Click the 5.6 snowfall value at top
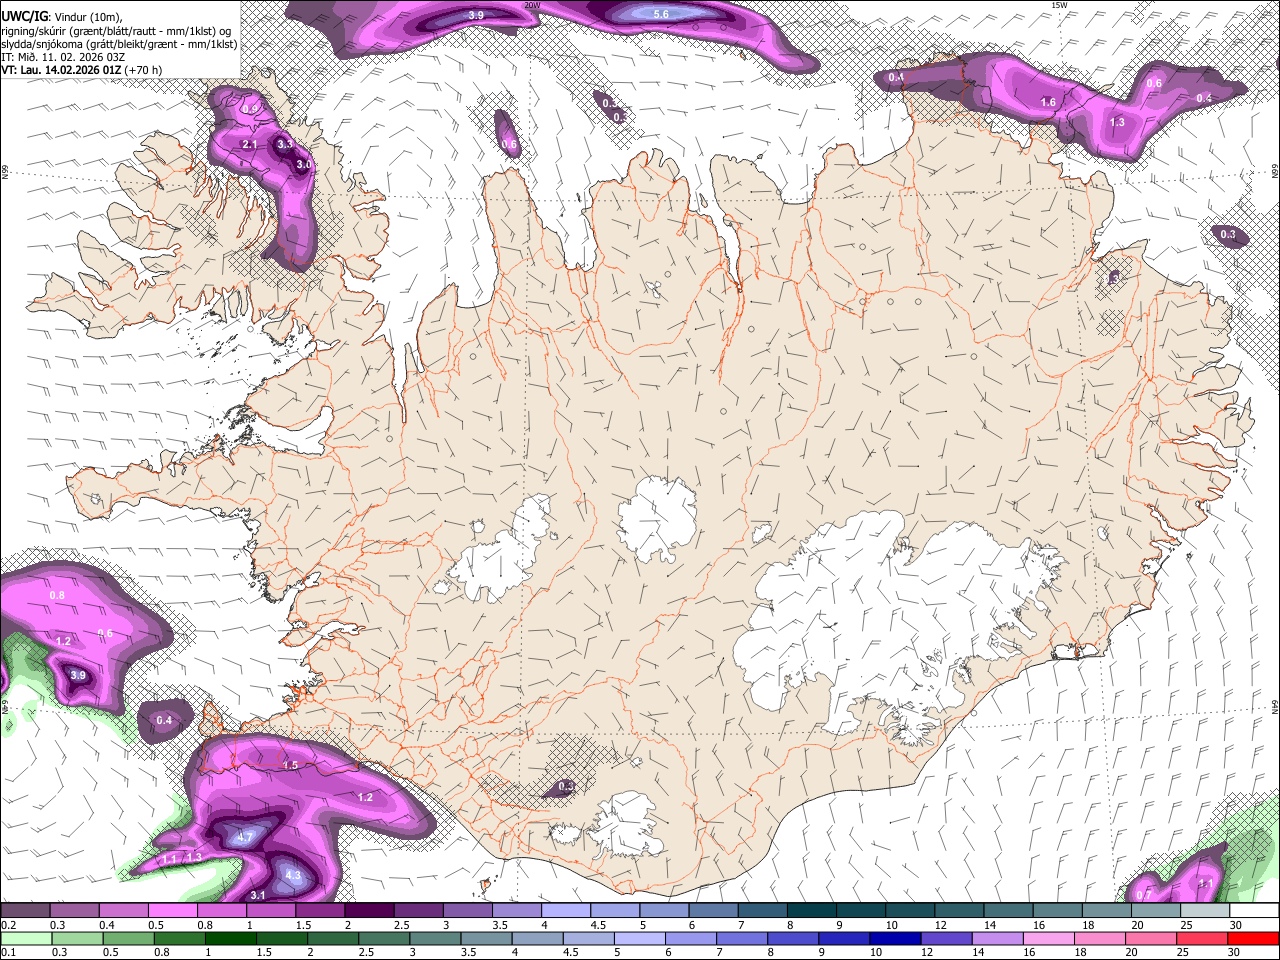The width and height of the screenshot is (1280, 960). (x=661, y=14)
